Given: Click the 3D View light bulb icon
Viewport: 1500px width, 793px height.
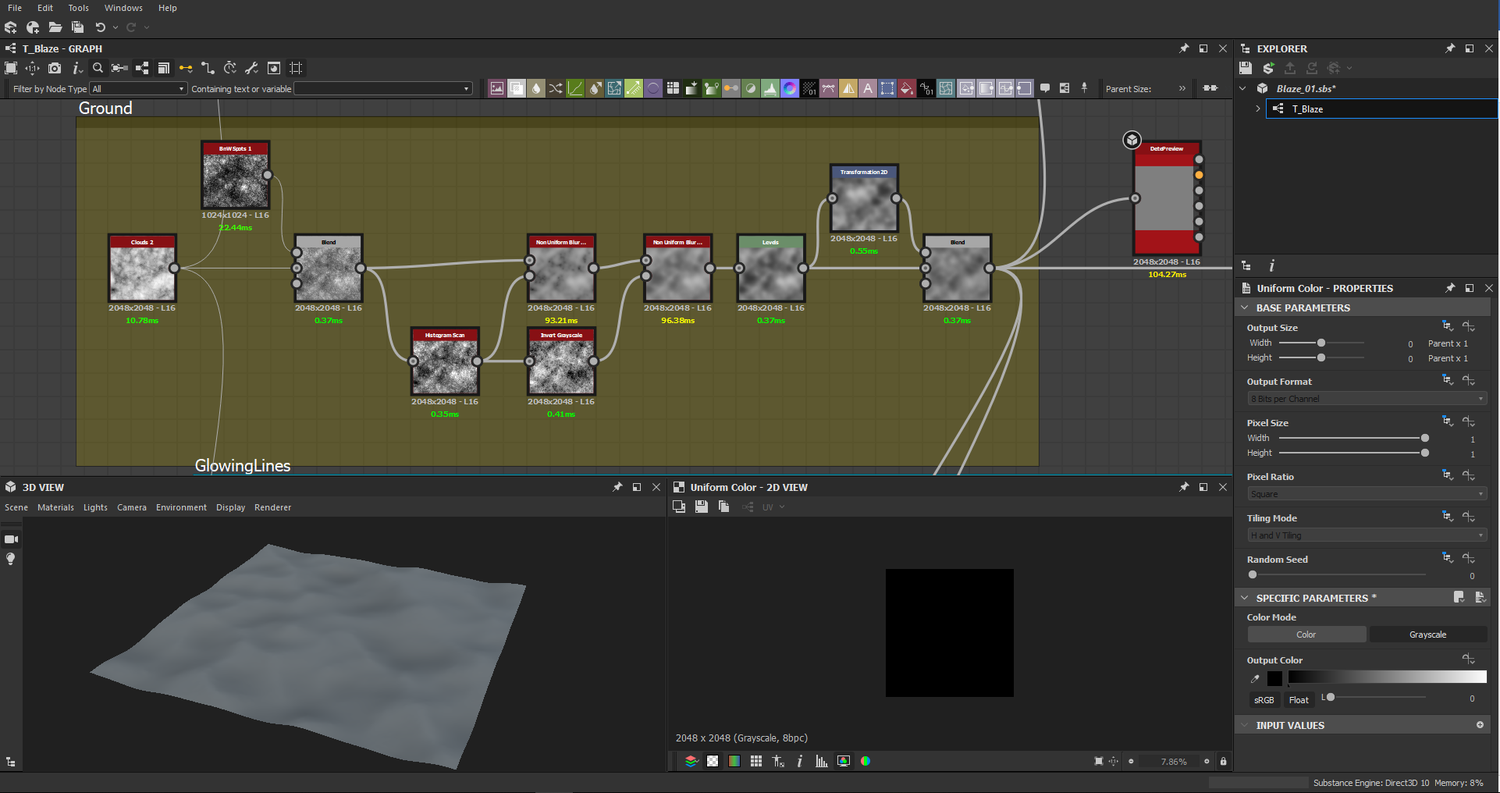Looking at the screenshot, I should tap(11, 559).
